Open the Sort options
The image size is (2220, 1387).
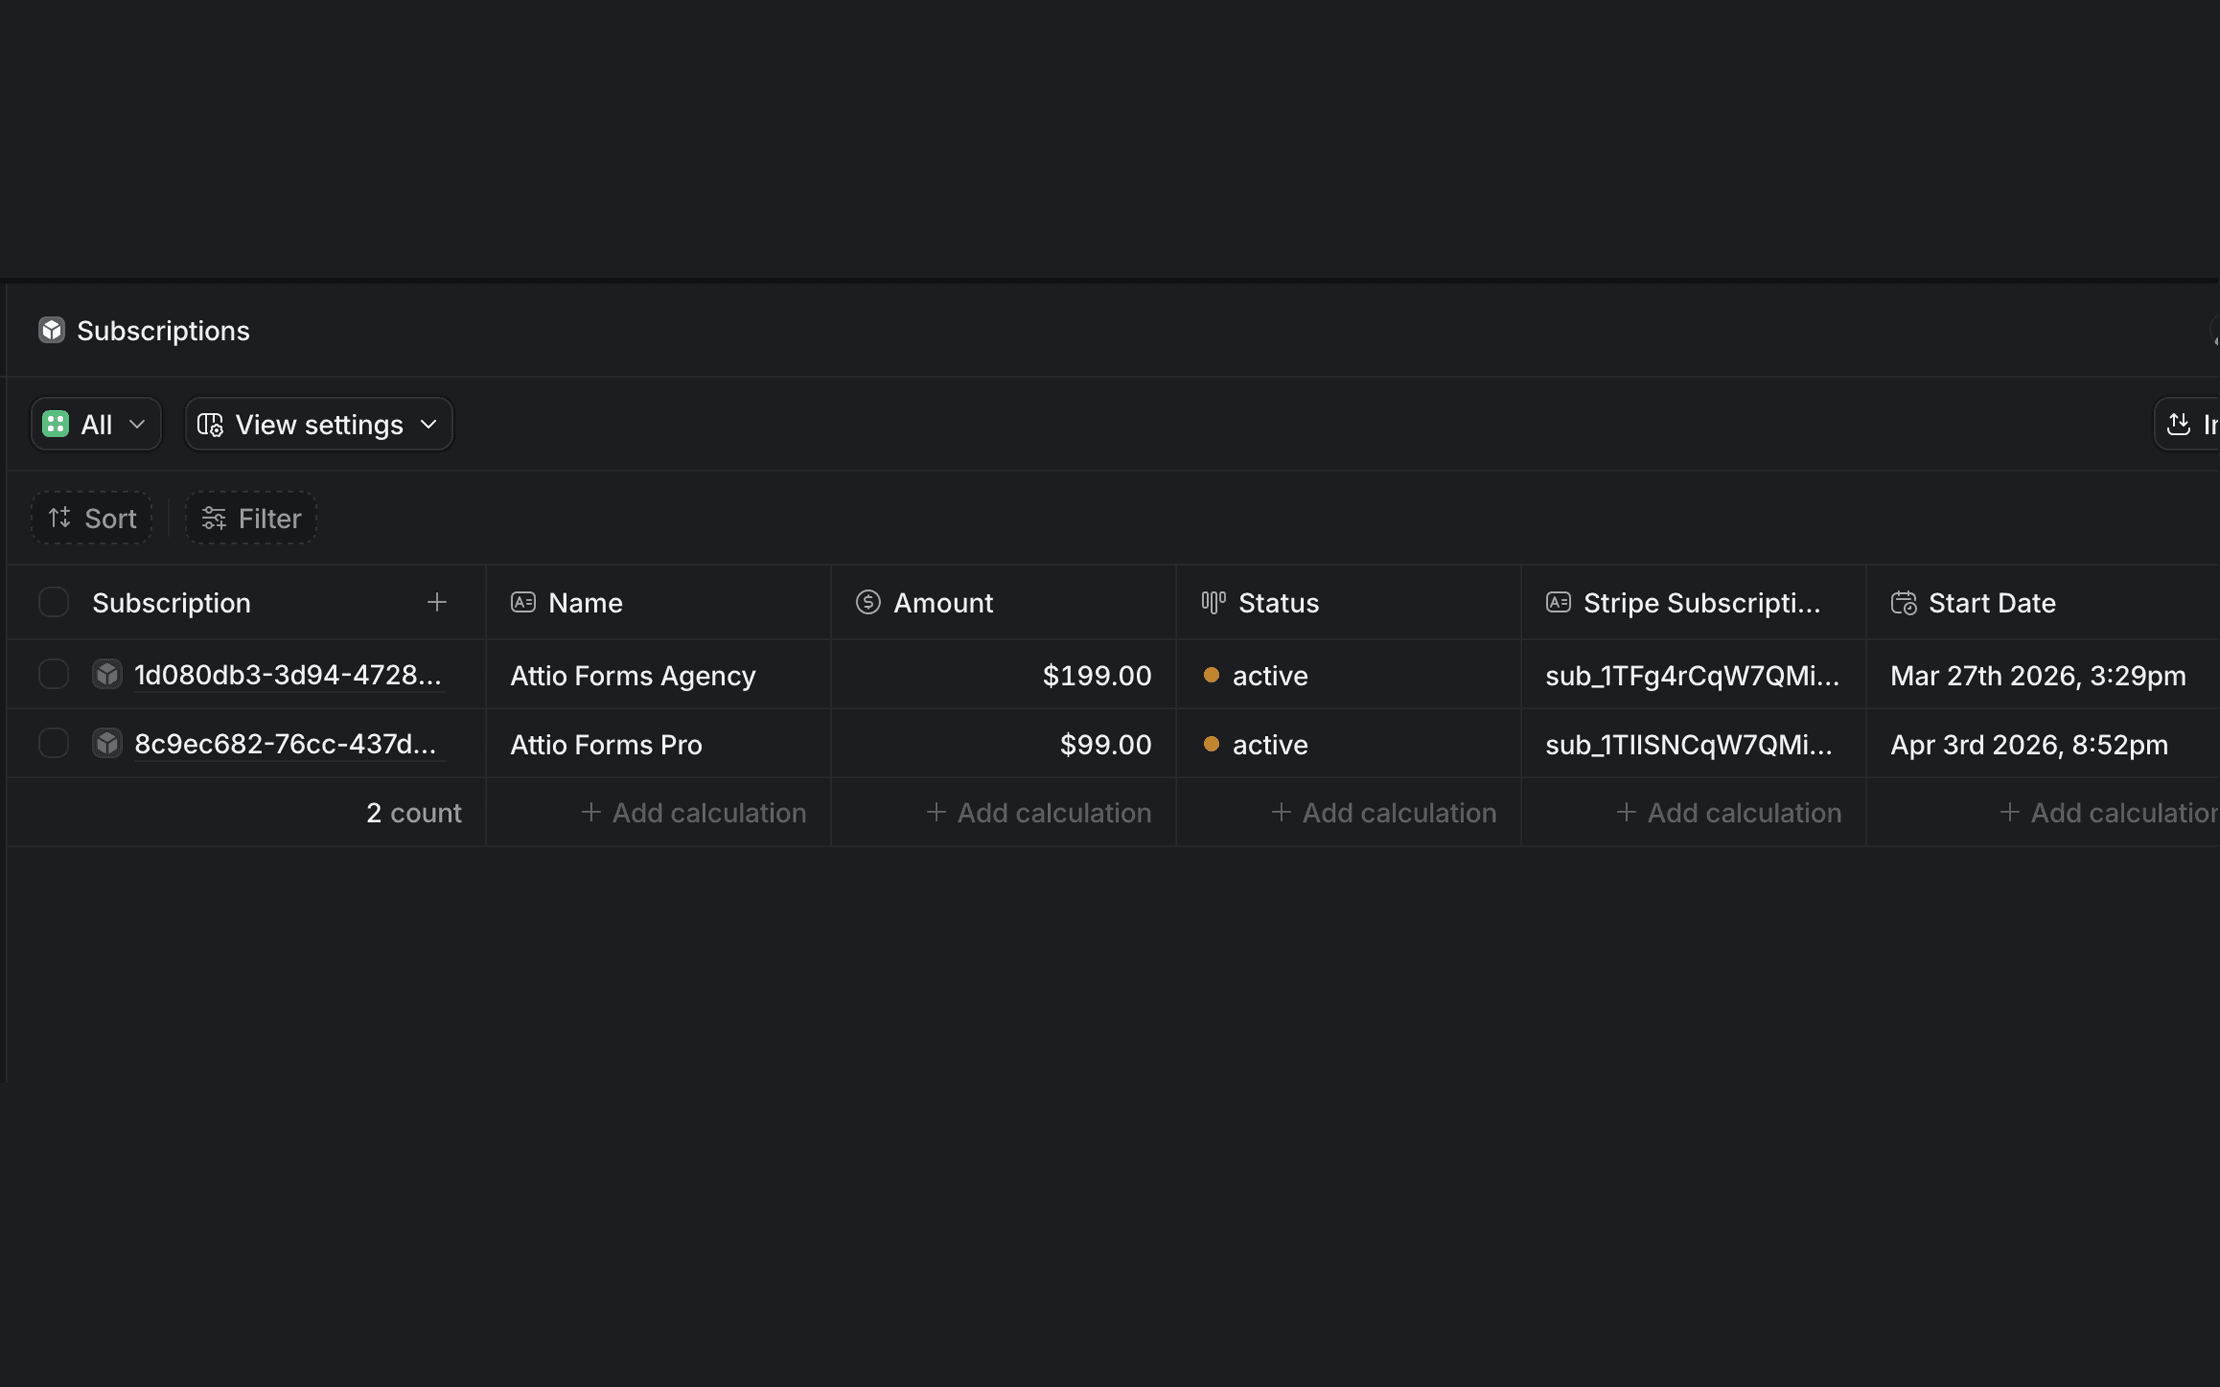[x=92, y=518]
